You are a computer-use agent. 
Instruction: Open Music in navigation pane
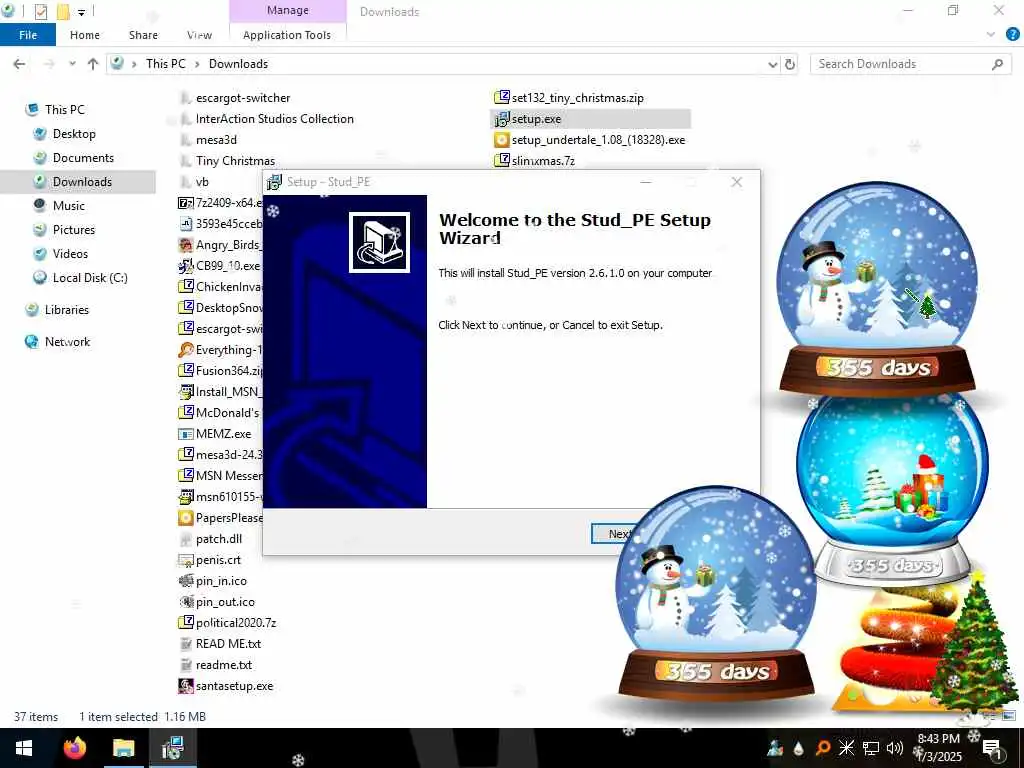(69, 206)
